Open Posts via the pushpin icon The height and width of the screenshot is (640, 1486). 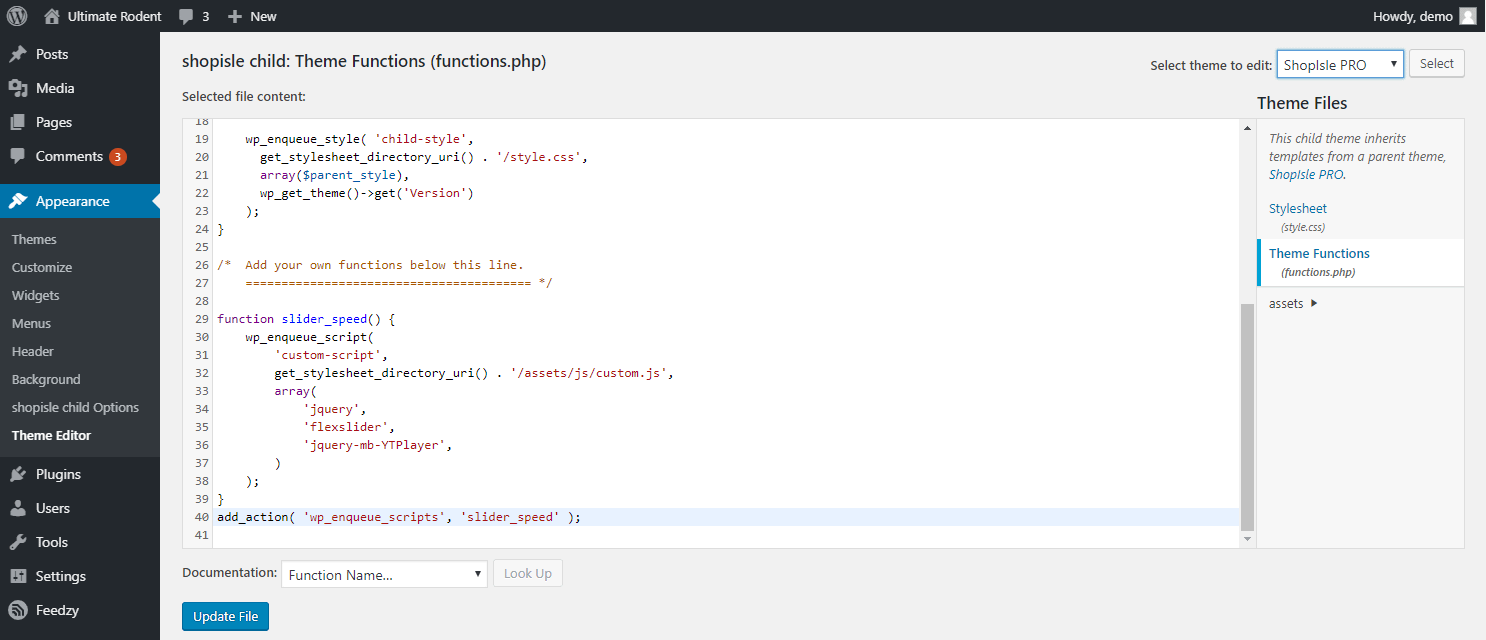pos(18,54)
